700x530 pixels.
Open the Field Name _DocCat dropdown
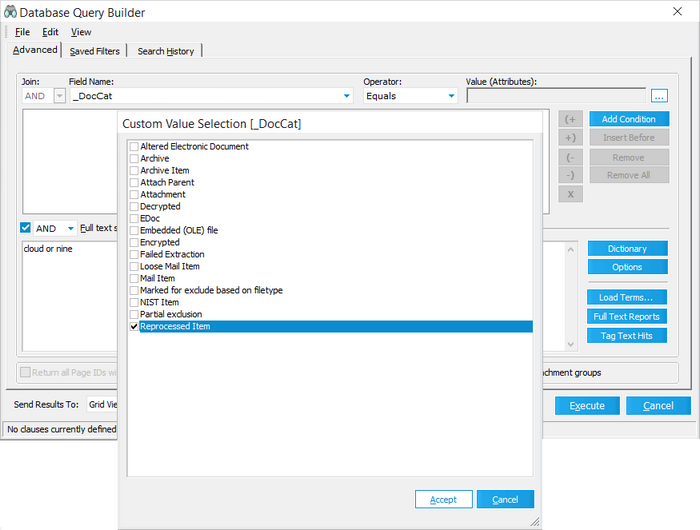346,96
